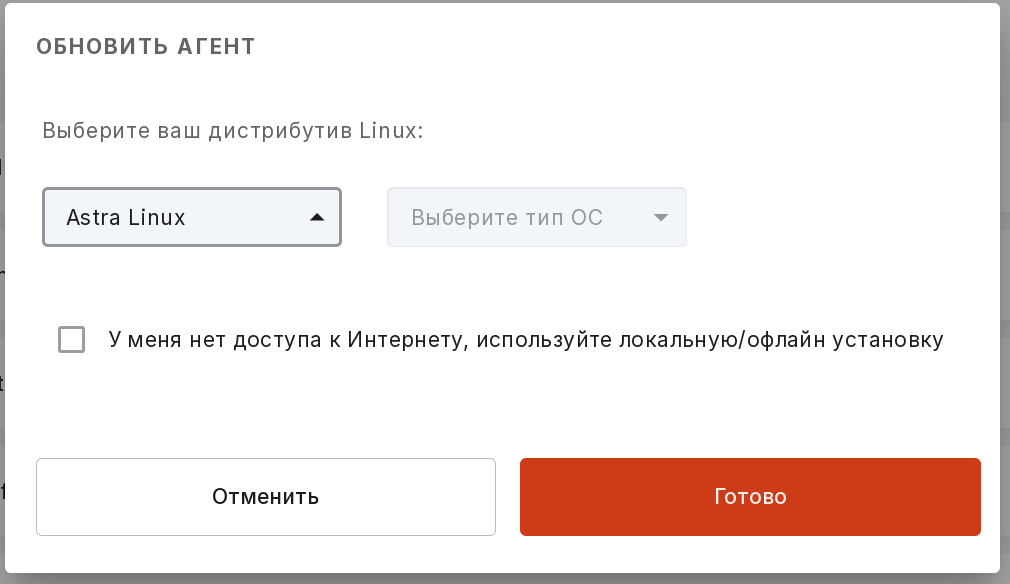
Task: Click the up arrow in Astra Linux dropdown
Action: pyautogui.click(x=316, y=218)
